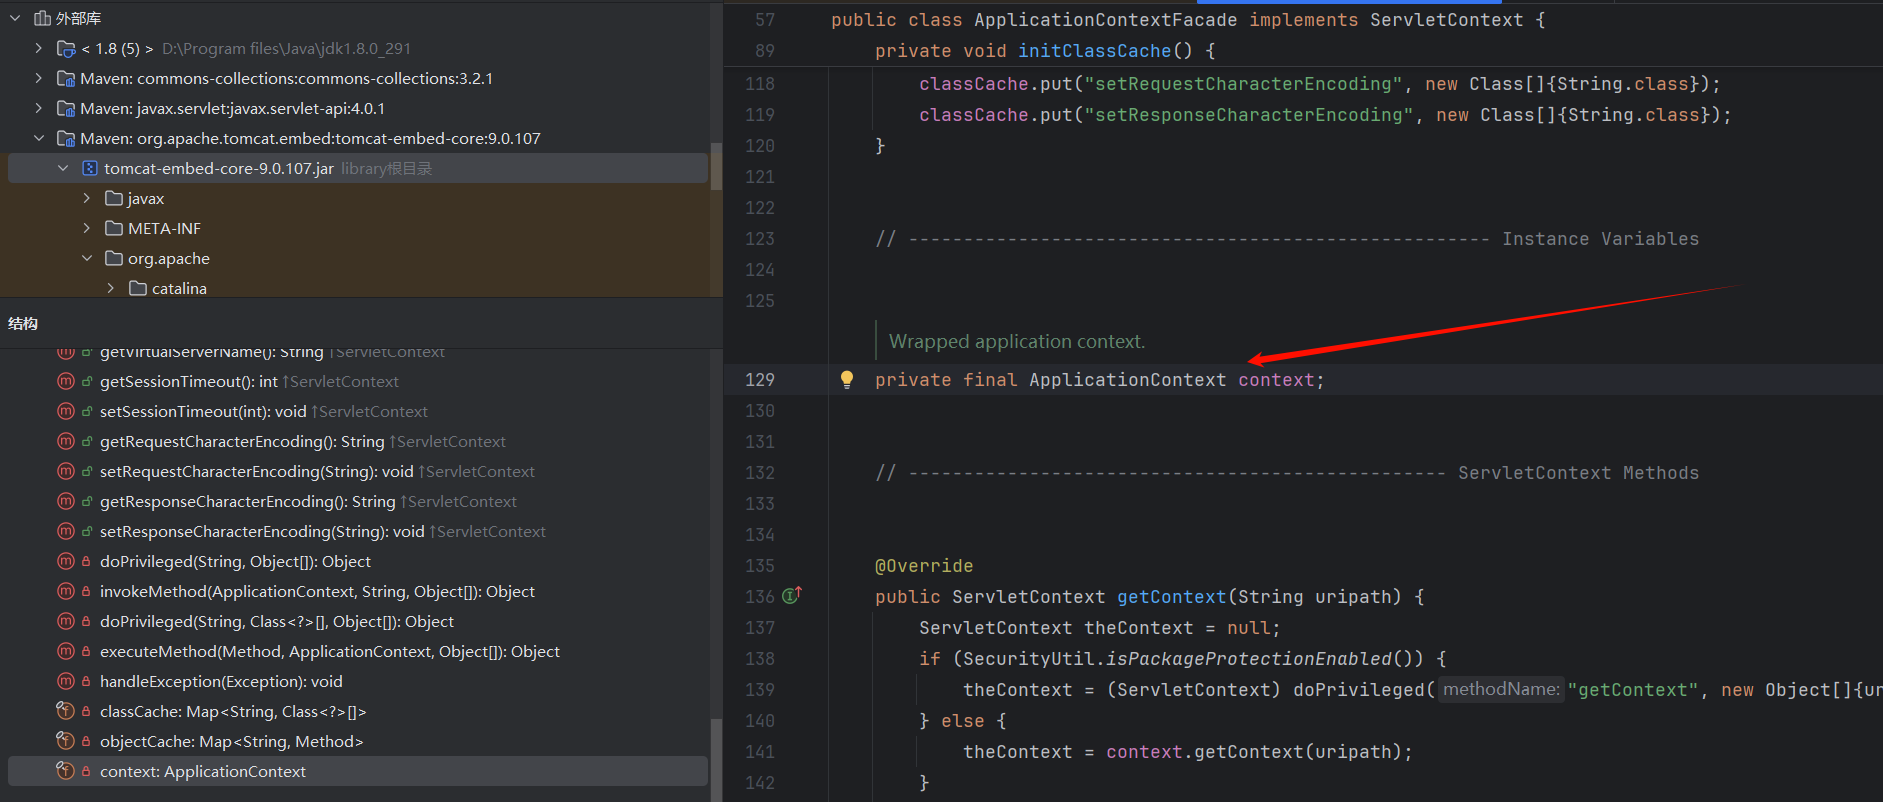1883x802 pixels.
Task: Expand the META-INF folder
Action: (x=87, y=228)
